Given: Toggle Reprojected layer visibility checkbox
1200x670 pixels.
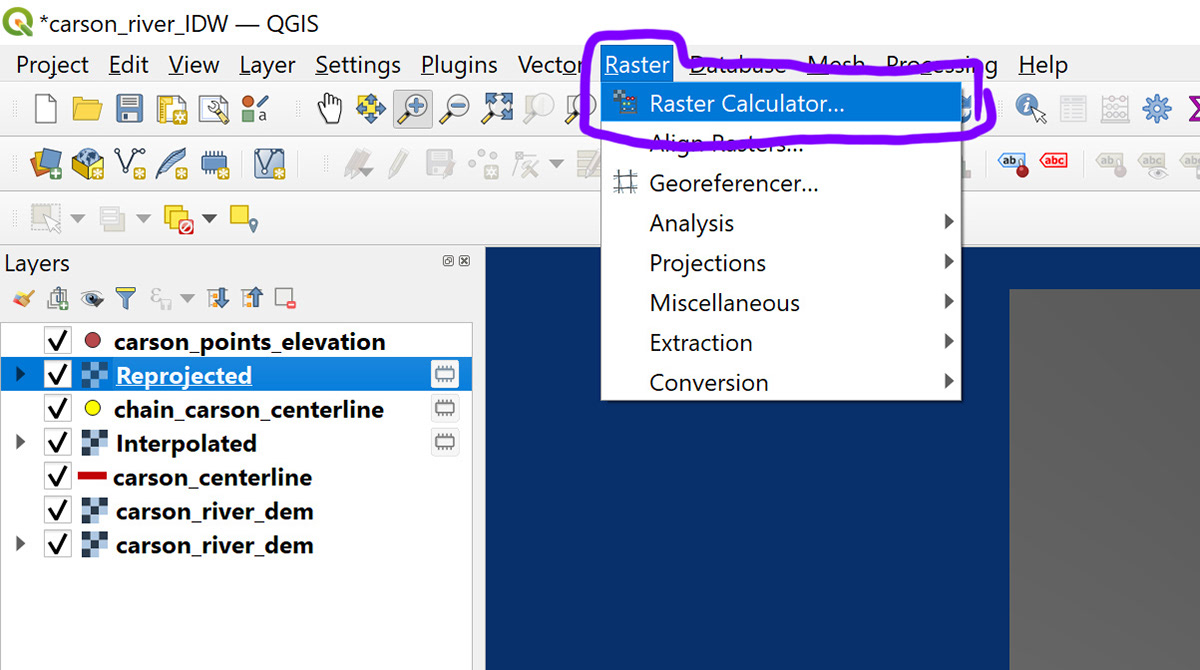Looking at the screenshot, I should (x=58, y=375).
